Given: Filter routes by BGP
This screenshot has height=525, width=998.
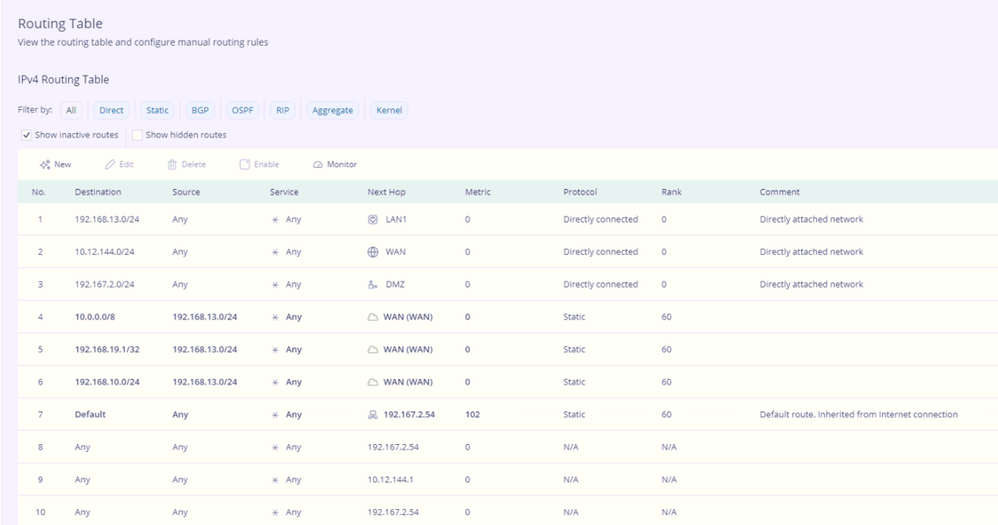Looking at the screenshot, I should (x=200, y=110).
